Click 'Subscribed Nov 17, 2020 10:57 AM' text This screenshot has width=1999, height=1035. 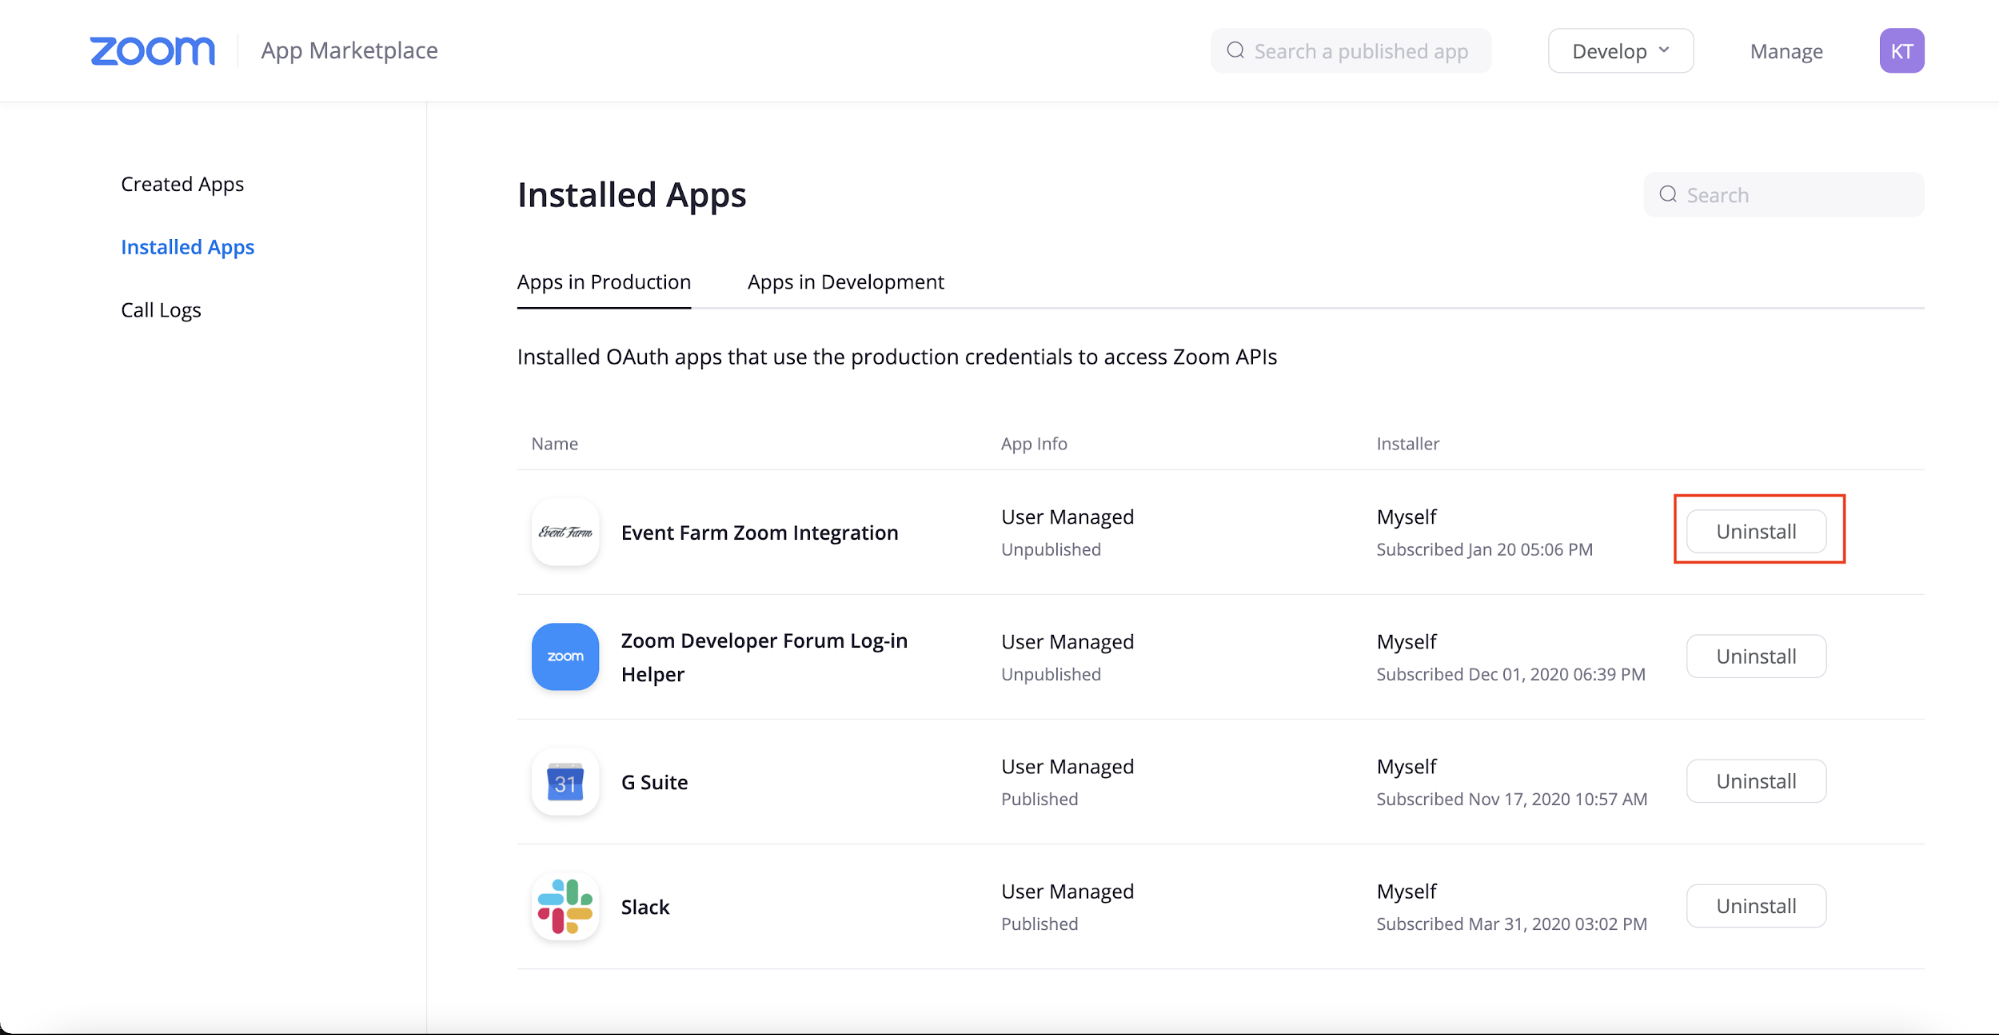pos(1511,799)
